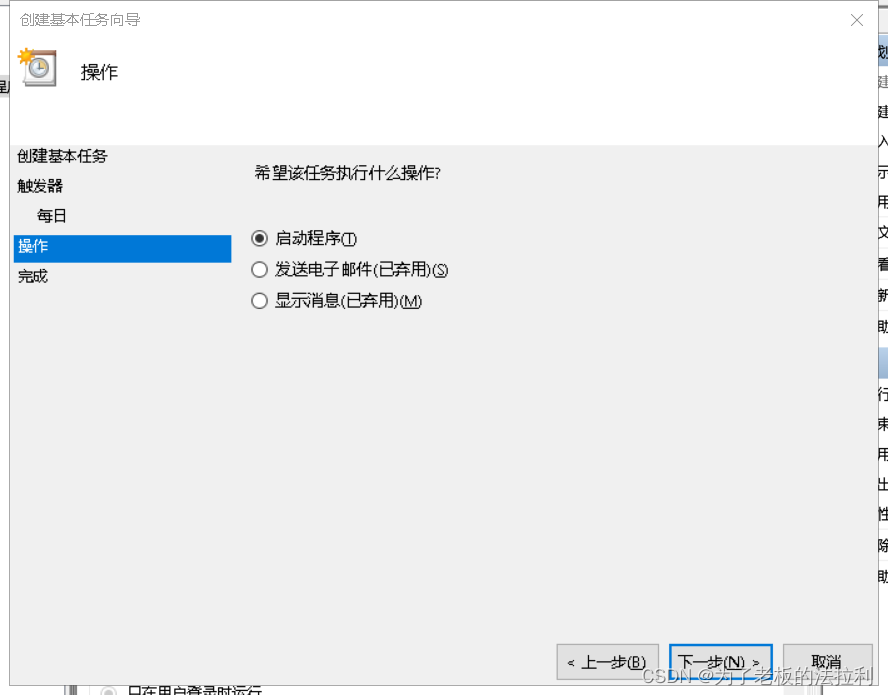Go to the 创建基本任务 wizard step
888x695 pixels.
[62, 156]
